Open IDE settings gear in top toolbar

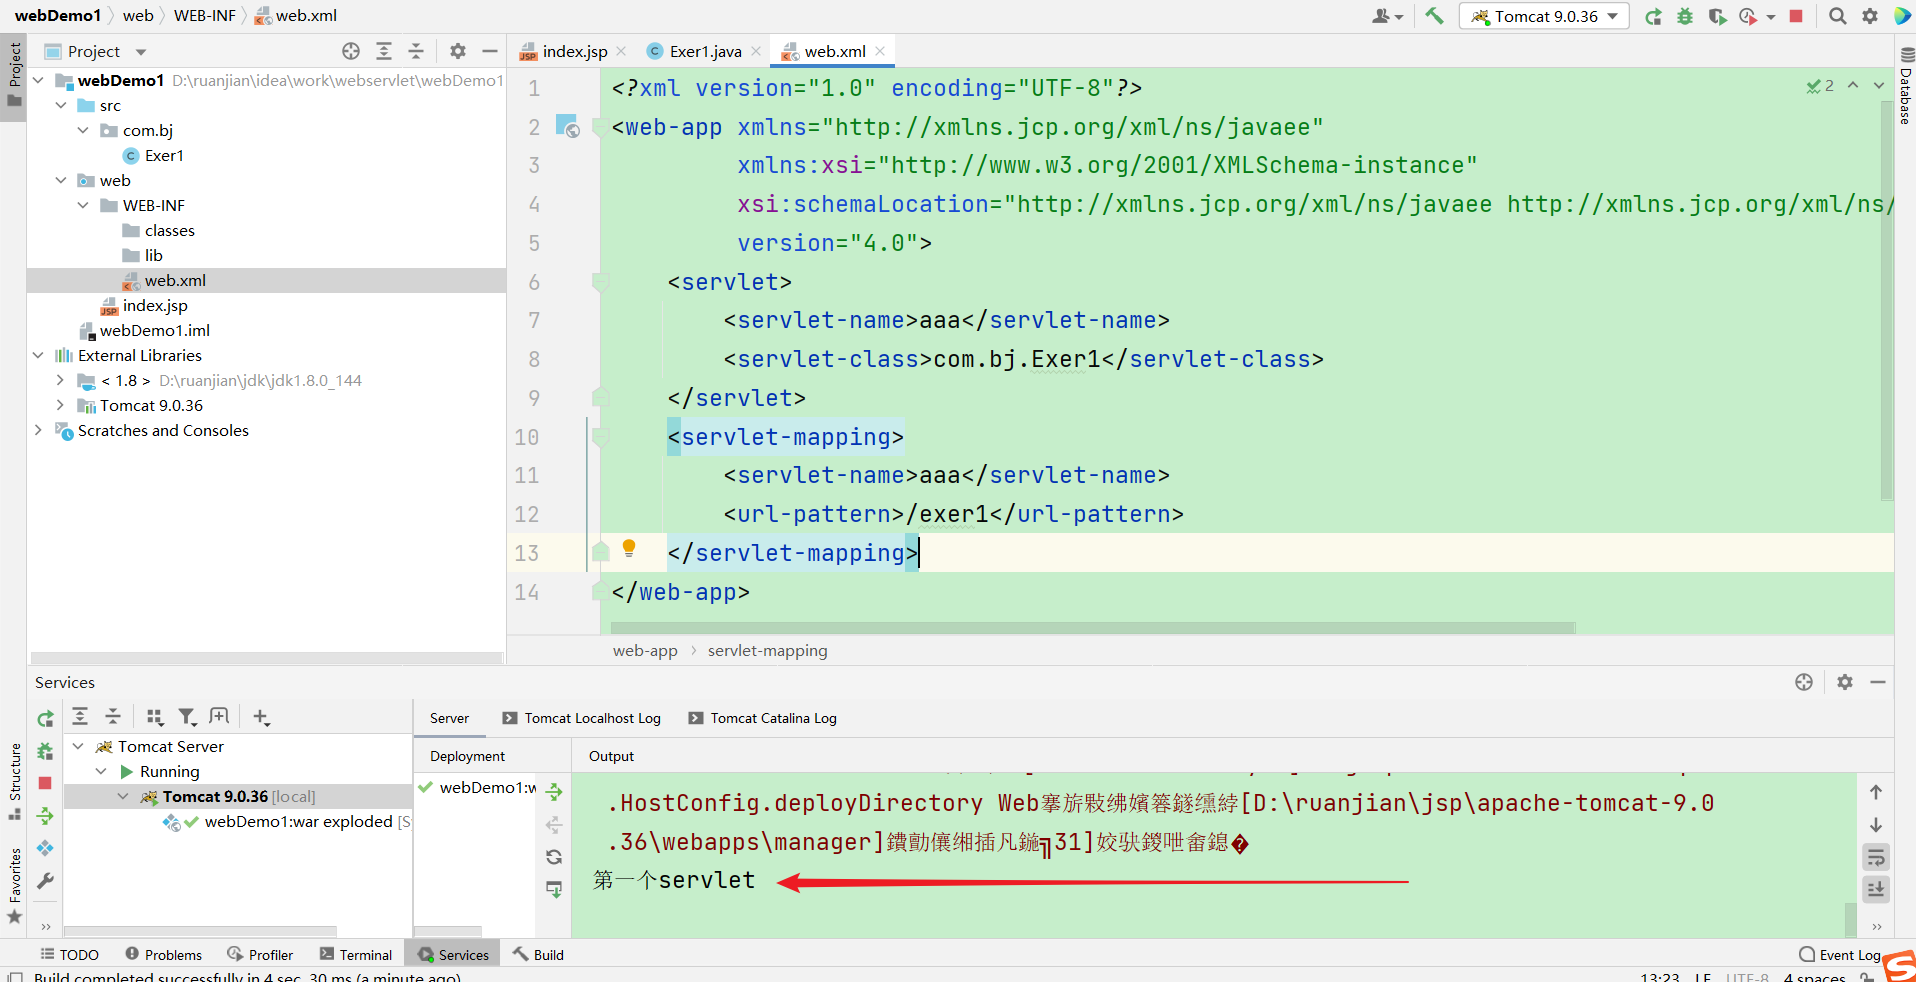[1869, 16]
